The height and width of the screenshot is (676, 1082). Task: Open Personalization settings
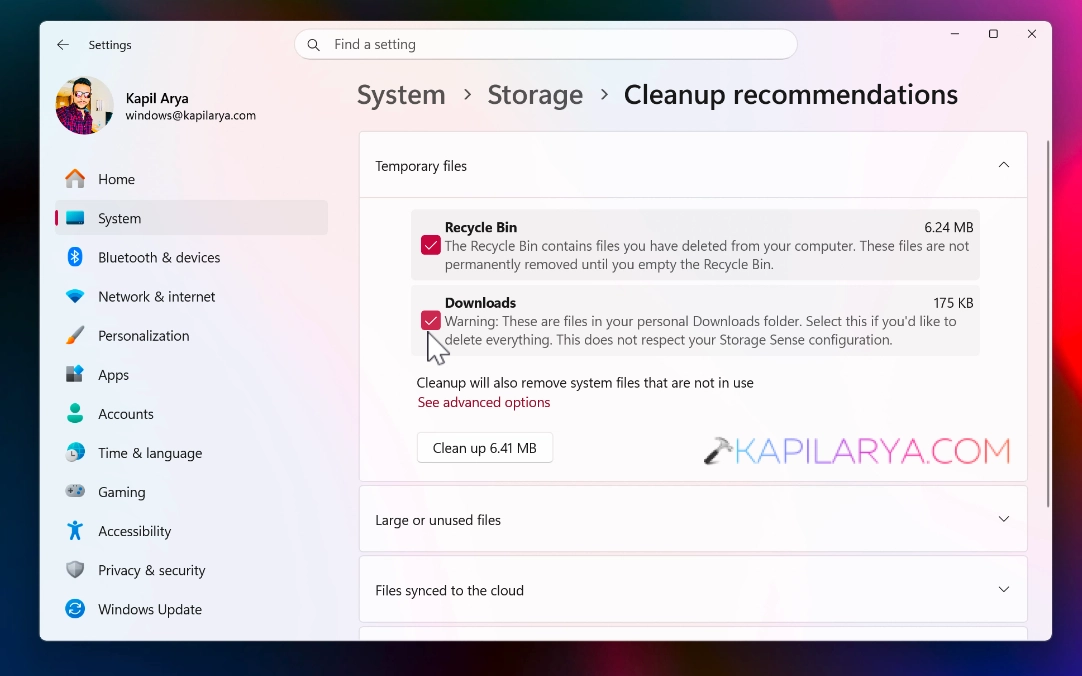coord(191,336)
